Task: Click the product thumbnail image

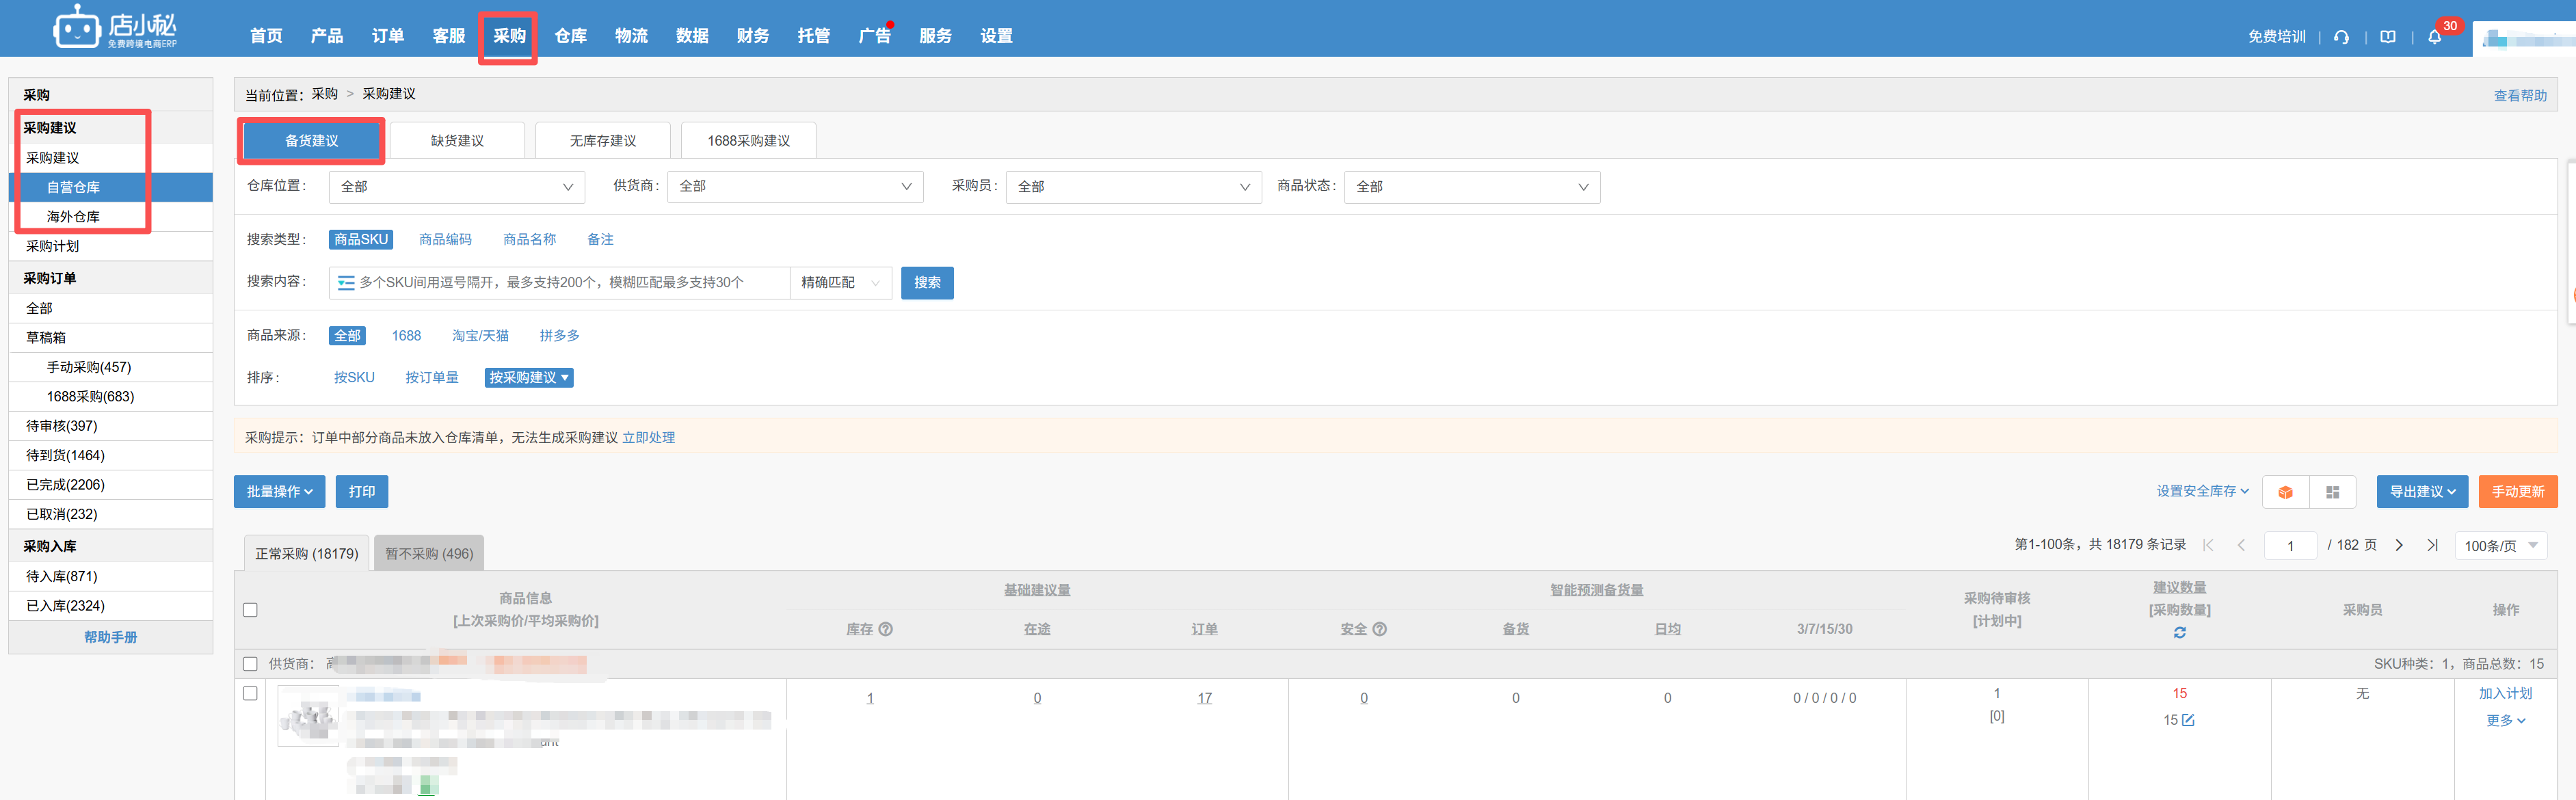Action: [308, 716]
